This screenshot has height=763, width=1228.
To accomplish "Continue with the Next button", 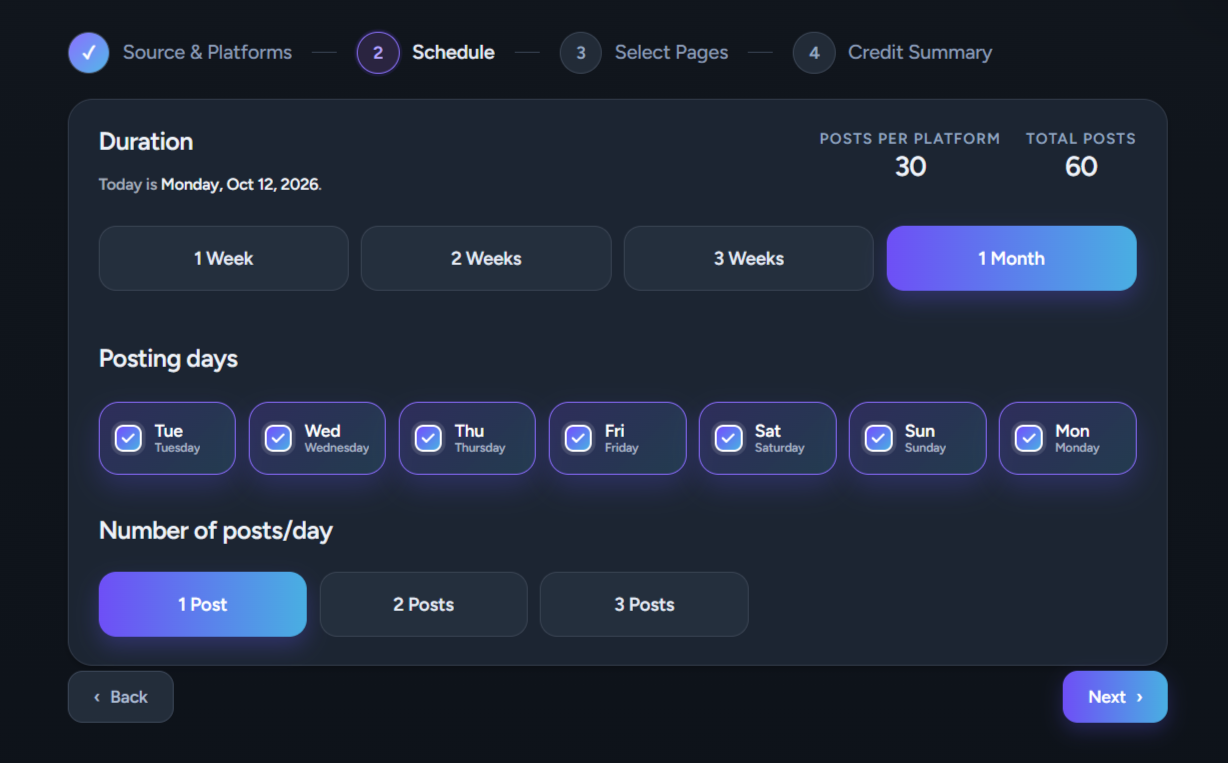I will pos(1115,697).
